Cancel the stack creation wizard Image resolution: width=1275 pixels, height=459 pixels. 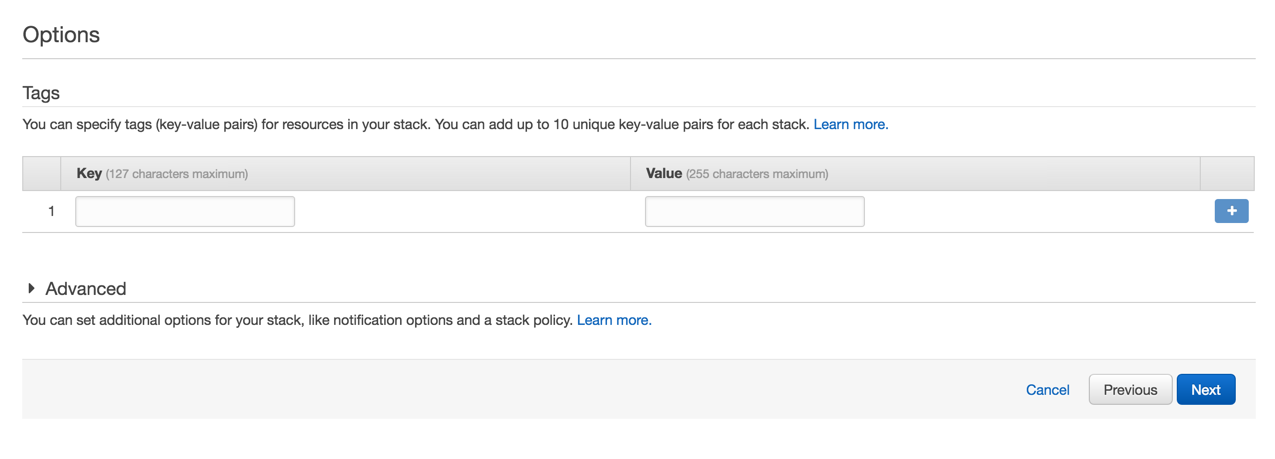coord(1047,390)
